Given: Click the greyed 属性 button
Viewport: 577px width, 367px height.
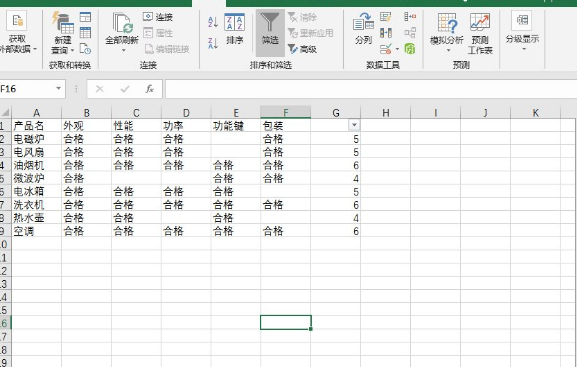Looking at the screenshot, I should [157, 33].
